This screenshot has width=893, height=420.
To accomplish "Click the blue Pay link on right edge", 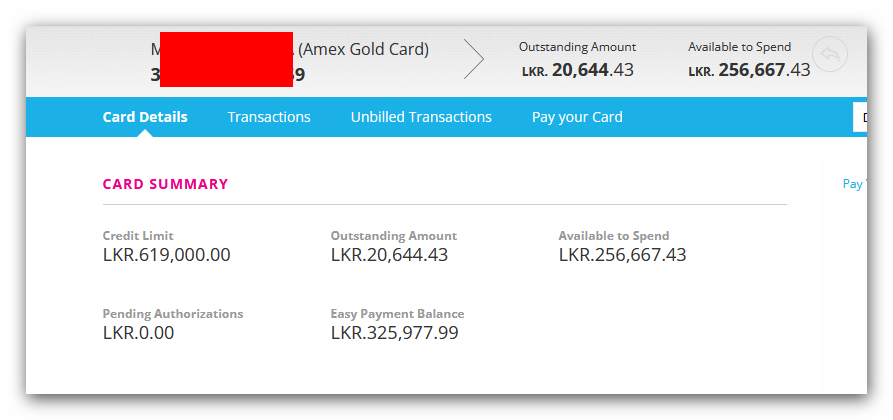I will point(854,184).
